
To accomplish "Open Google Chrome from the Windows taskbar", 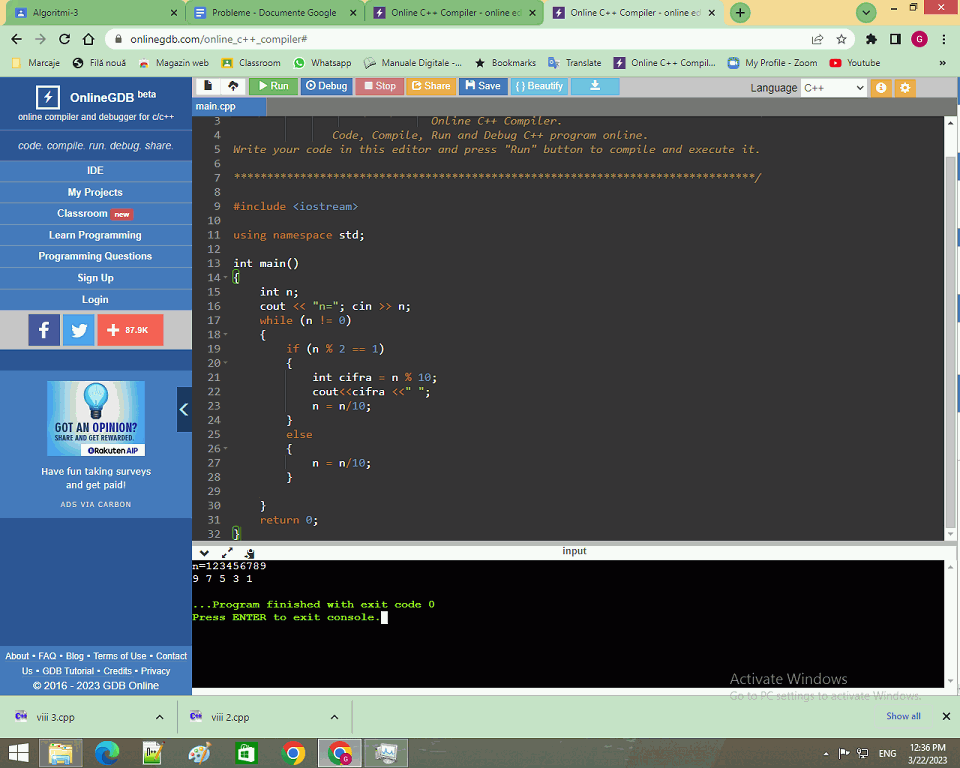I will click(x=293, y=752).
